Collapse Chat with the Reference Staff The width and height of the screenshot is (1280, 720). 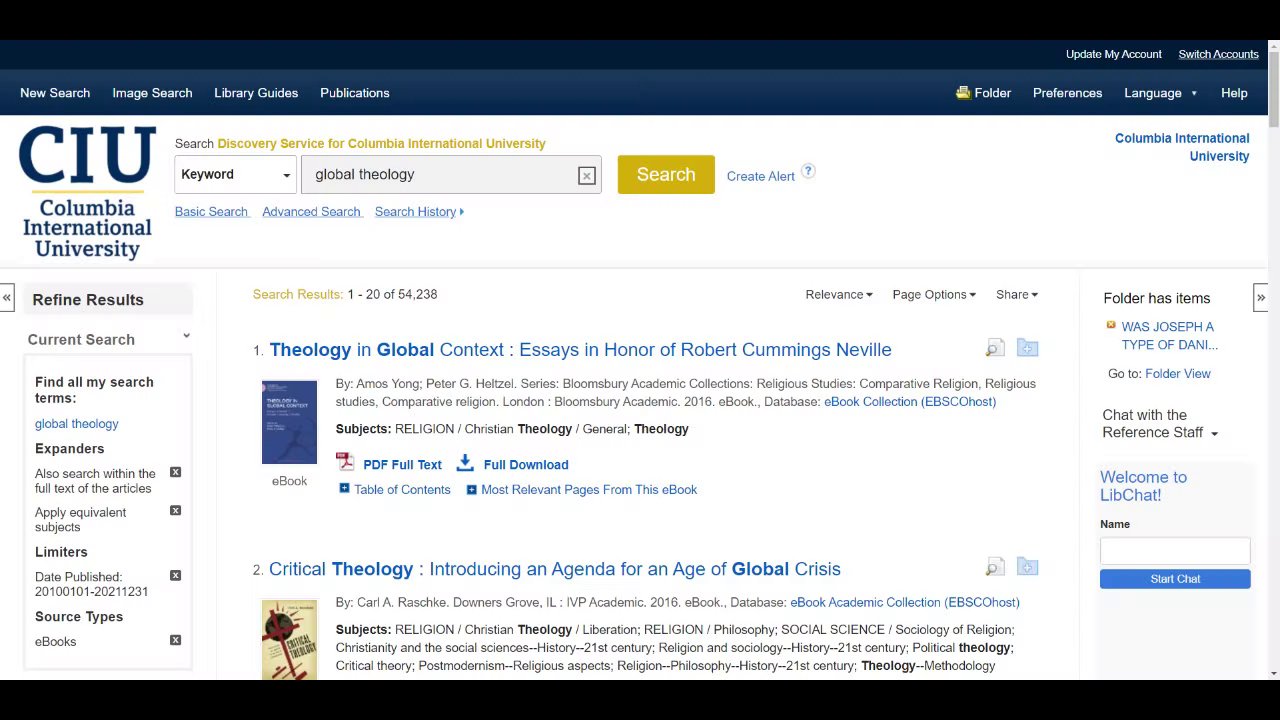1215,434
